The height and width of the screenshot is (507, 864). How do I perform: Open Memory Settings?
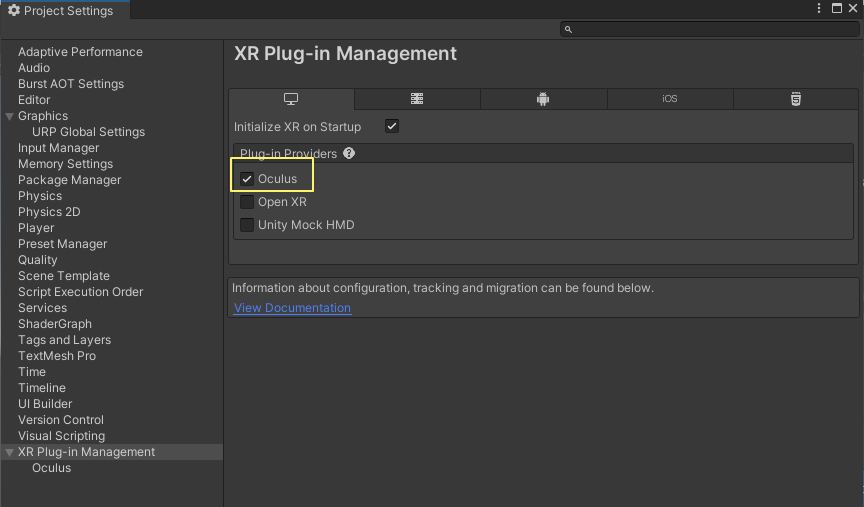point(66,164)
